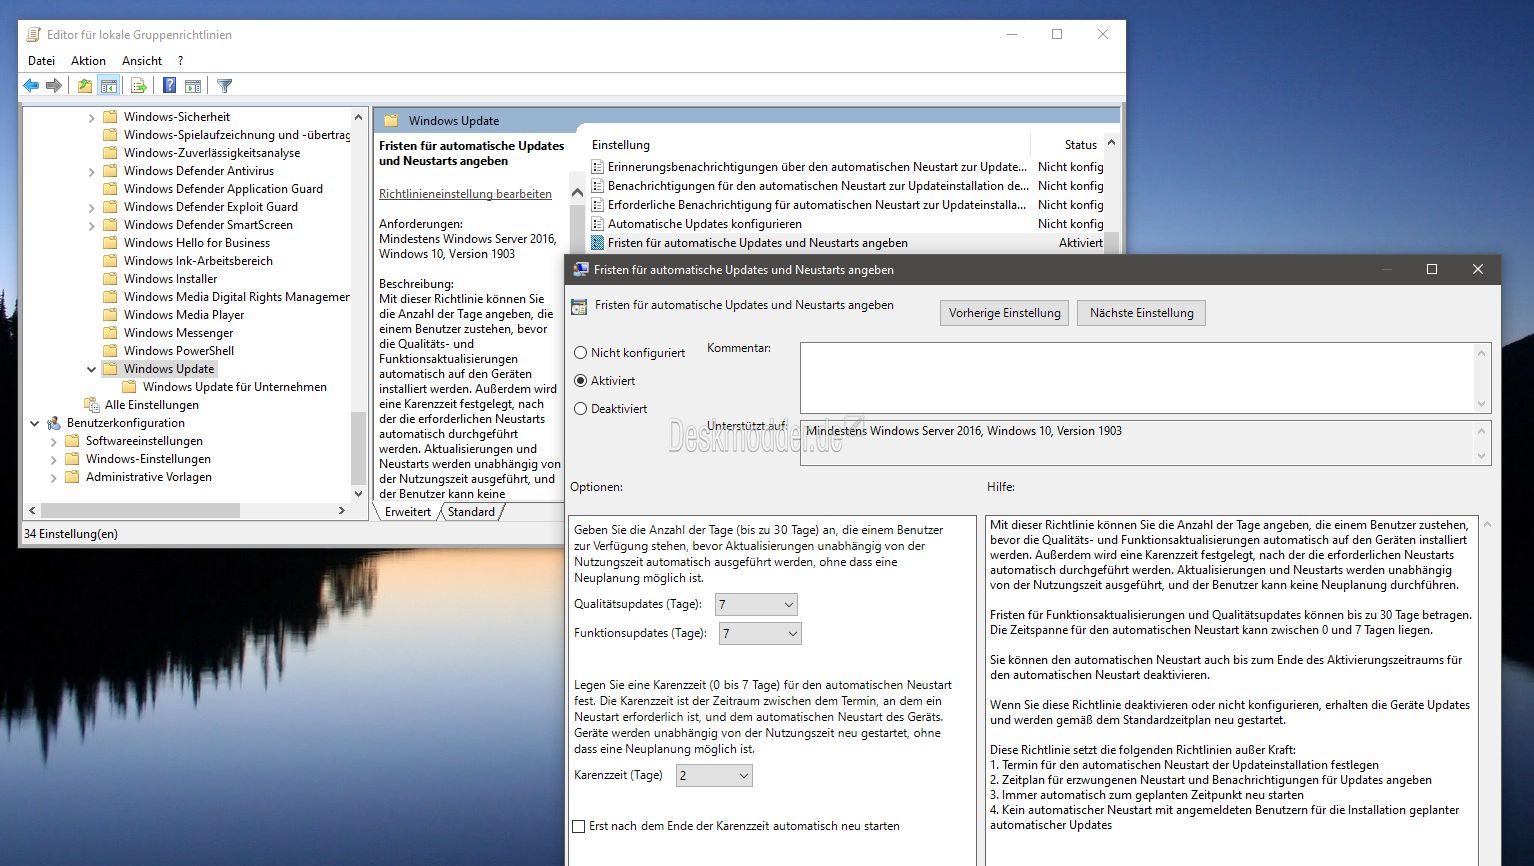Click the blue Back arrow in toolbar

31,86
